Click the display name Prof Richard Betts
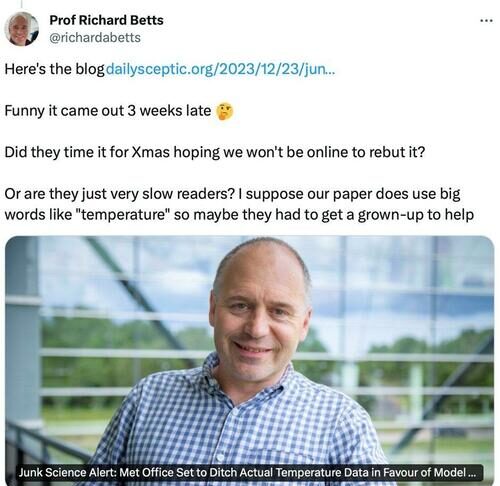 pos(106,20)
